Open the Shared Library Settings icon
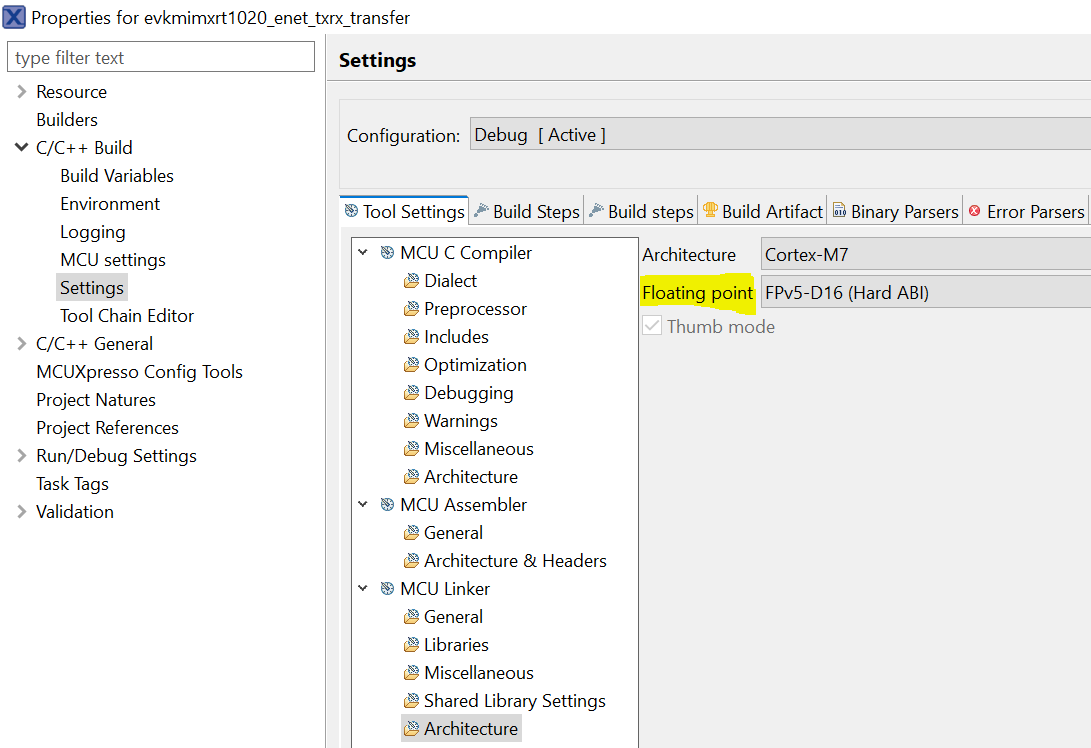1091x748 pixels. (412, 700)
